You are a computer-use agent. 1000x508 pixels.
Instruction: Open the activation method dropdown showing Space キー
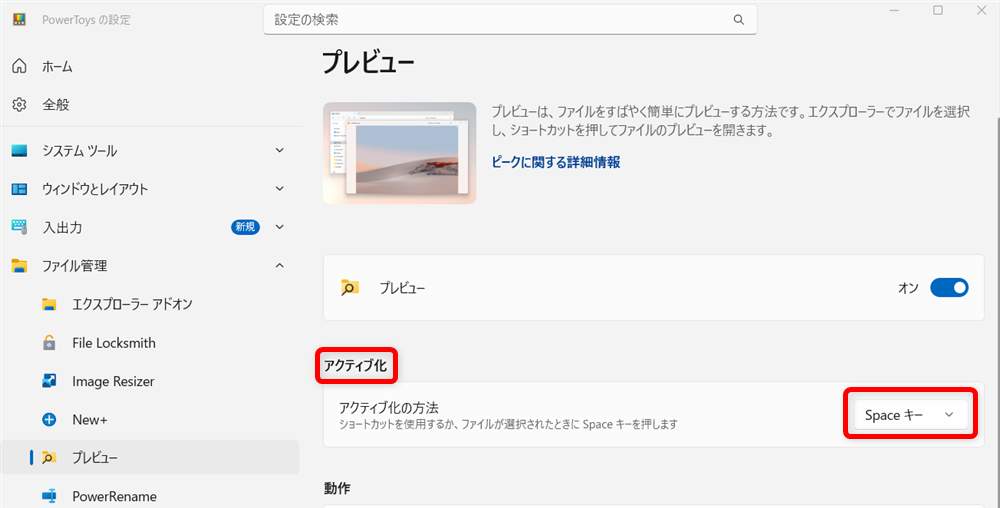(911, 415)
